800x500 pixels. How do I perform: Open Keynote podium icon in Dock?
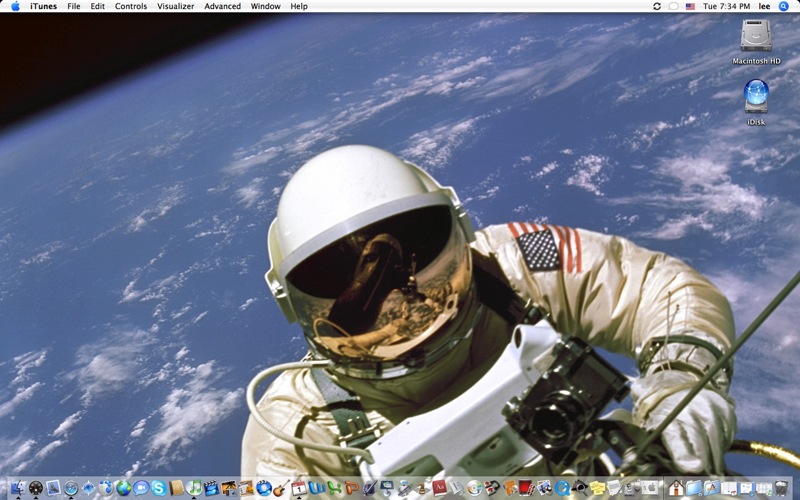[387, 488]
